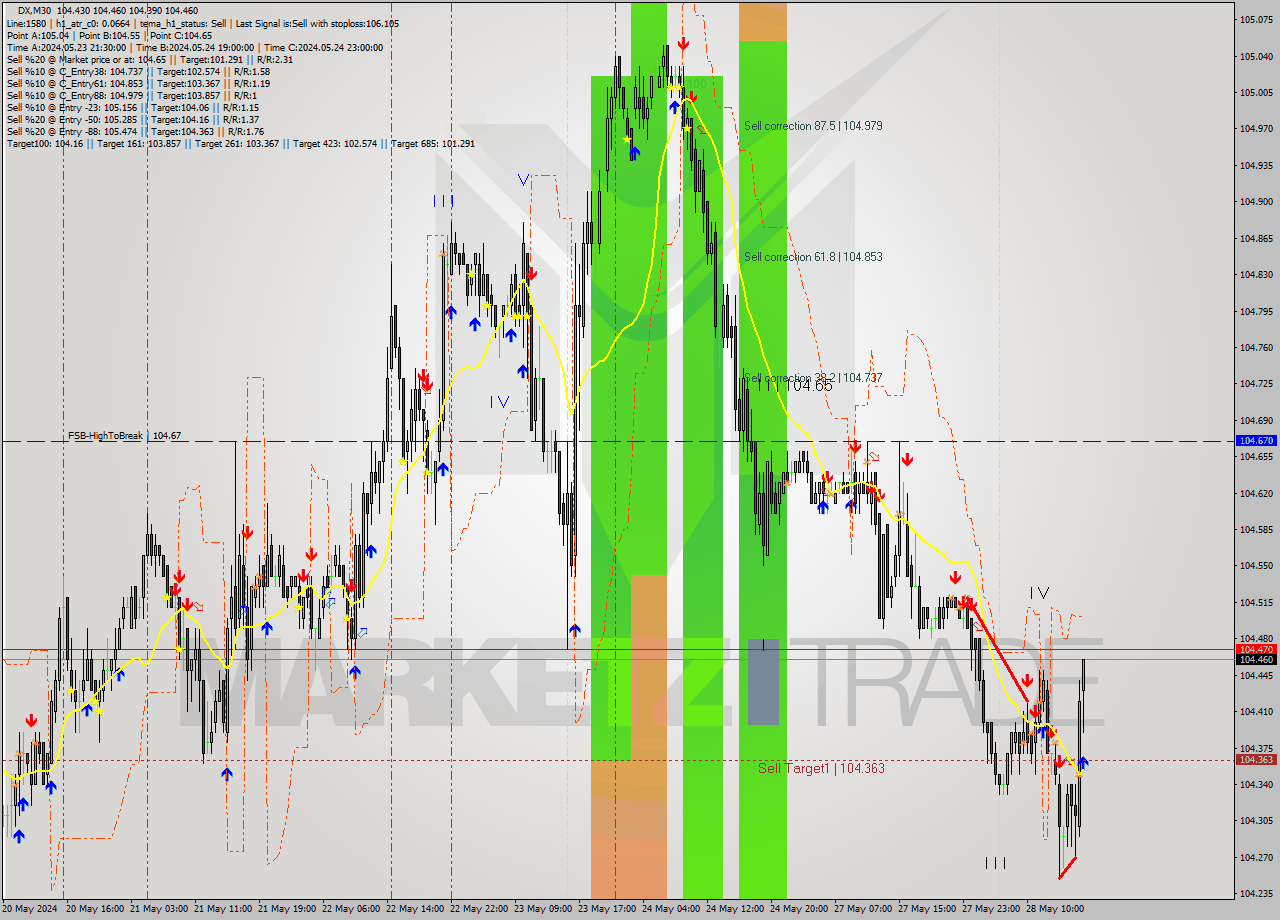The image size is (1280, 920).
Task: Click the 104.670 boxed price tag on axis
Action: pyautogui.click(x=1257, y=440)
